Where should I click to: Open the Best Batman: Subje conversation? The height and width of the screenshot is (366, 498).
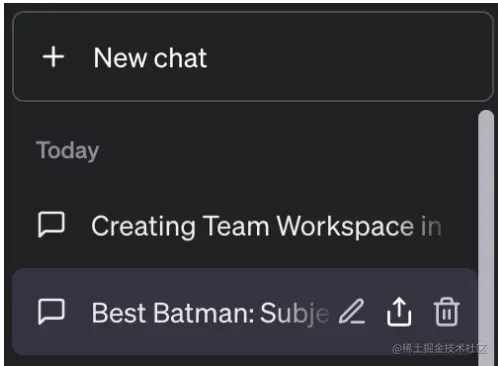[245, 312]
